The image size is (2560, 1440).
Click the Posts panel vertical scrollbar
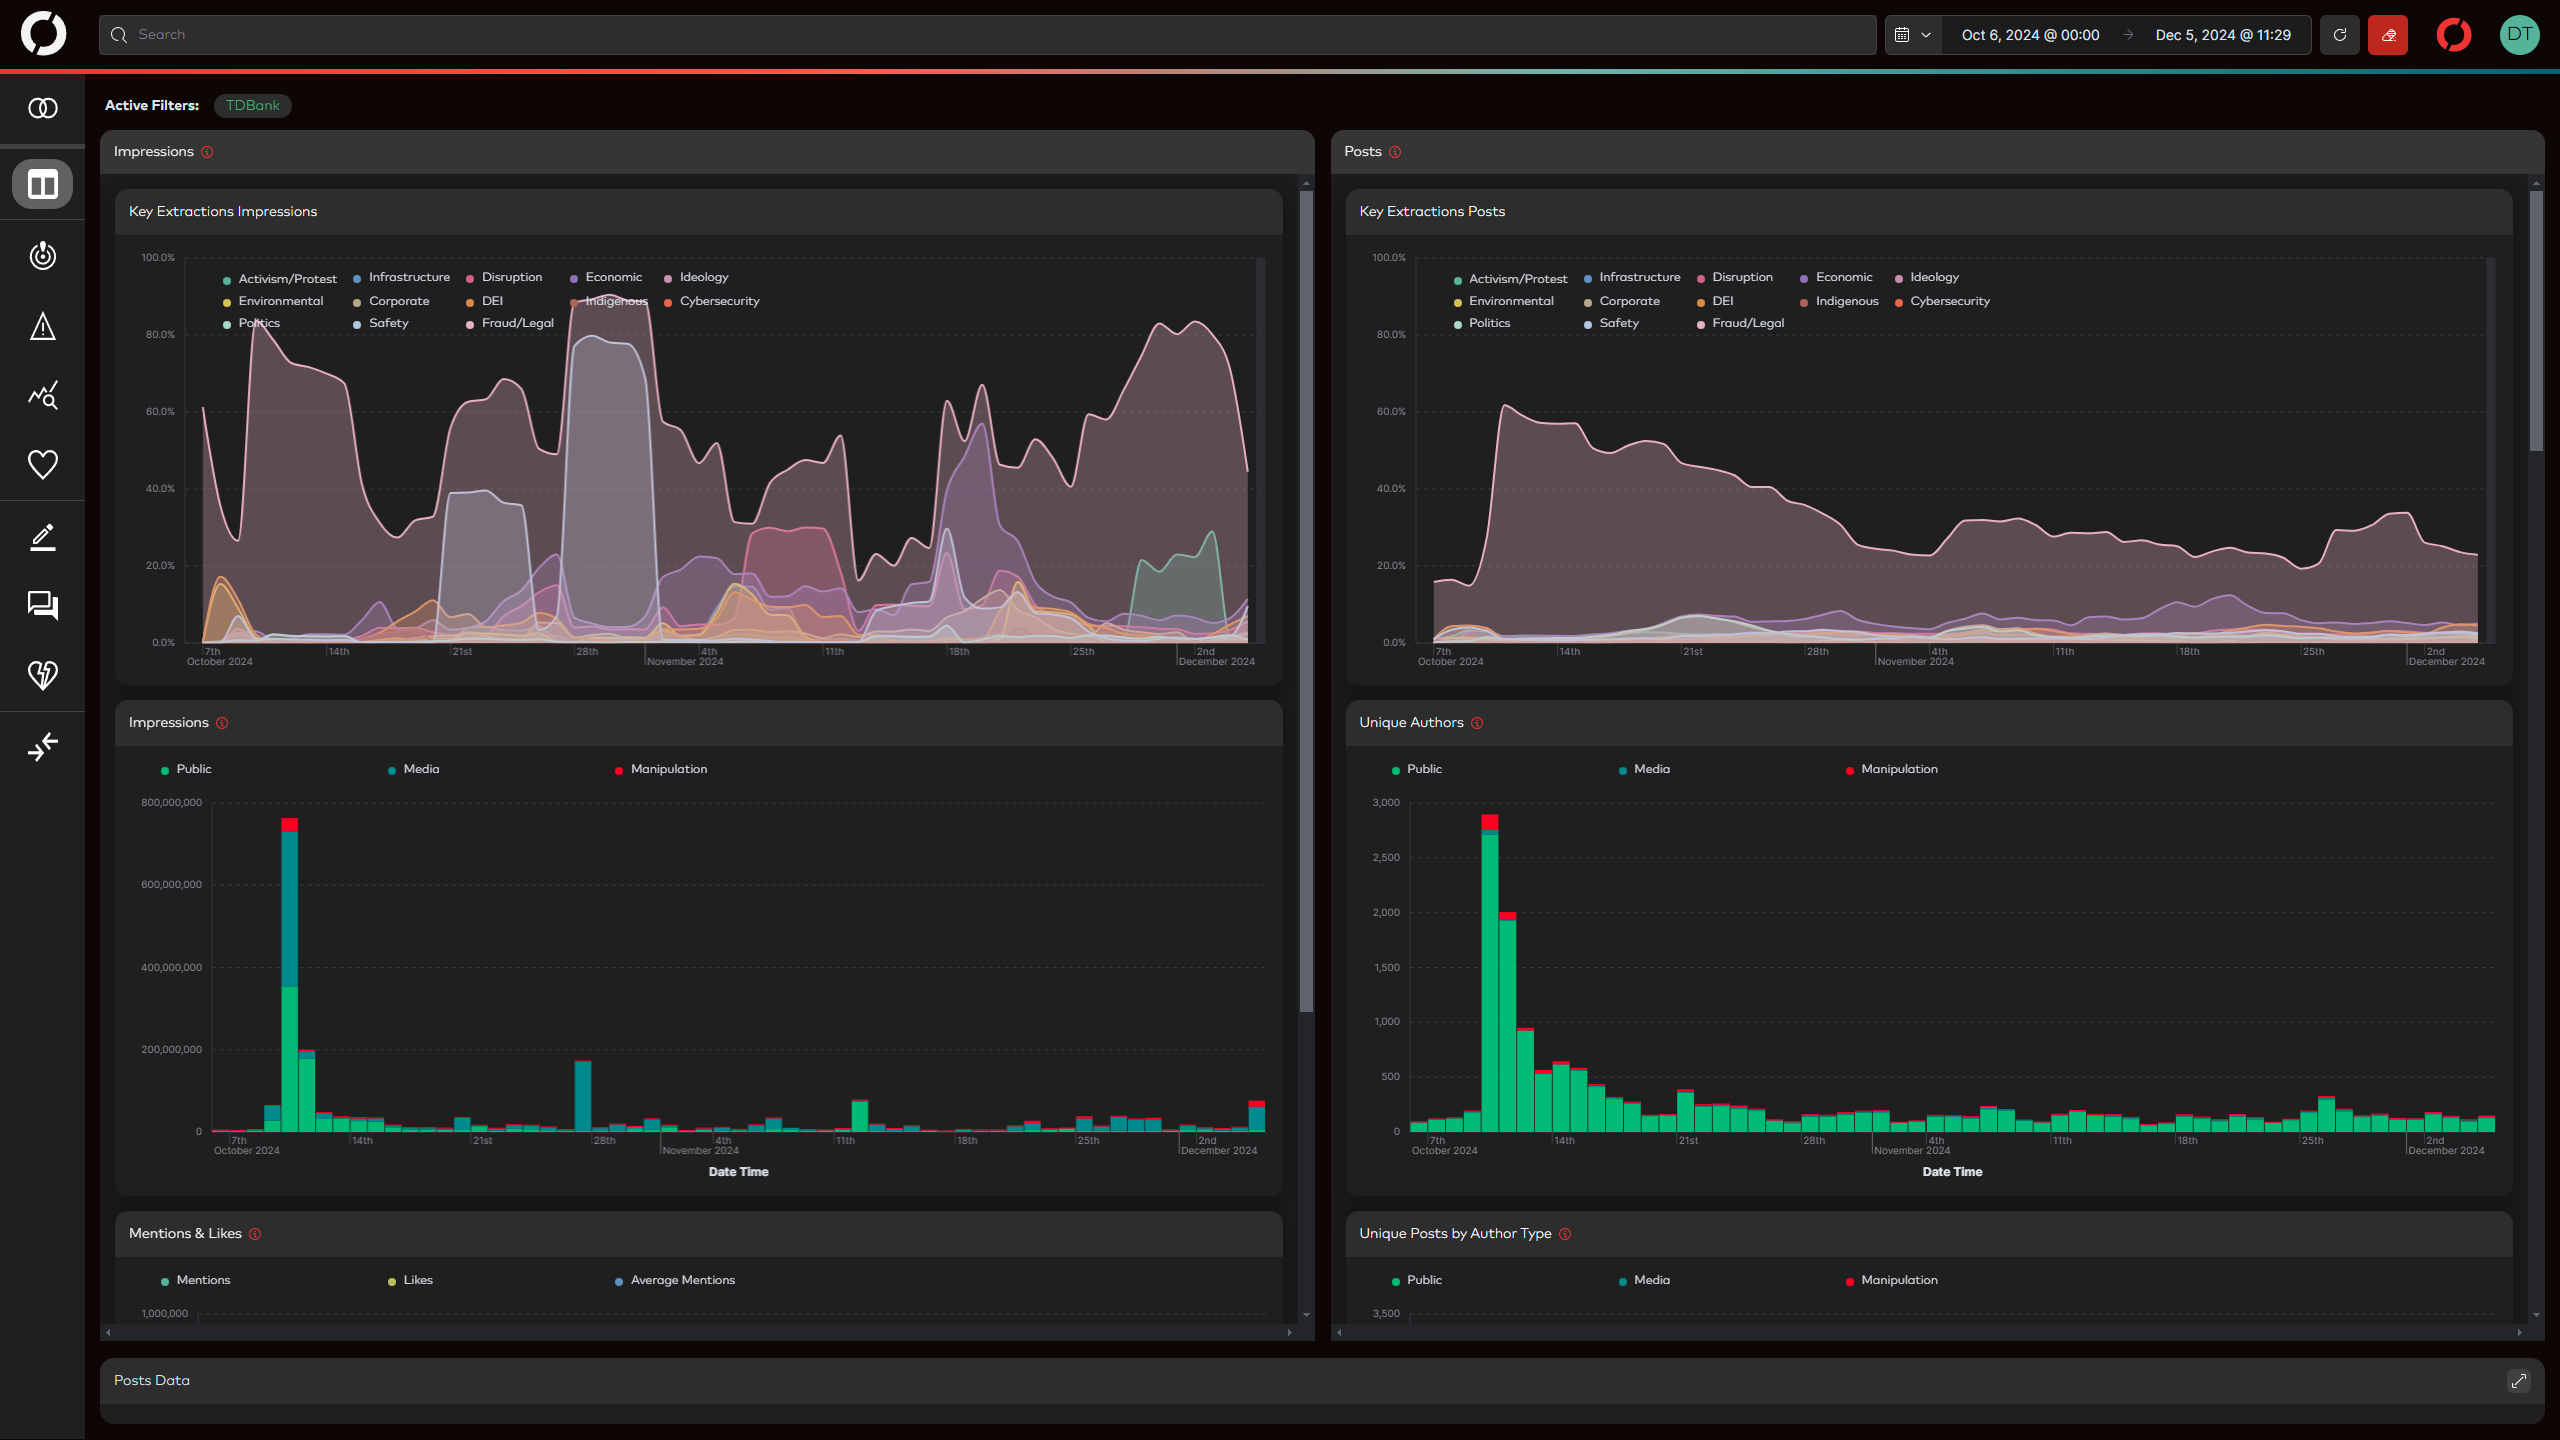(x=2536, y=320)
